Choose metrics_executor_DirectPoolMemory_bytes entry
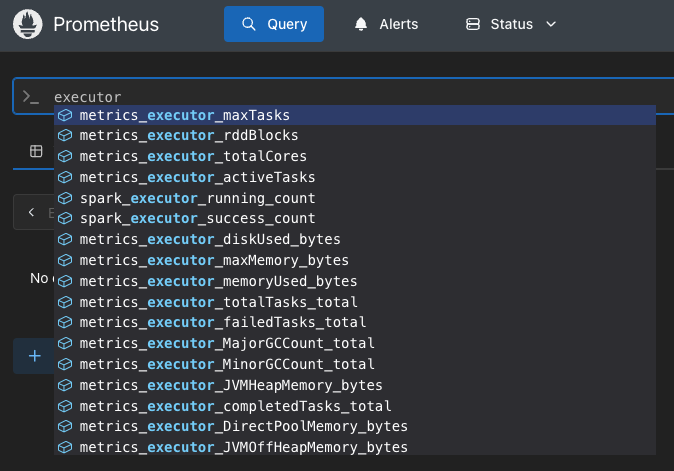Viewport: 674px width, 471px height. 355,426
